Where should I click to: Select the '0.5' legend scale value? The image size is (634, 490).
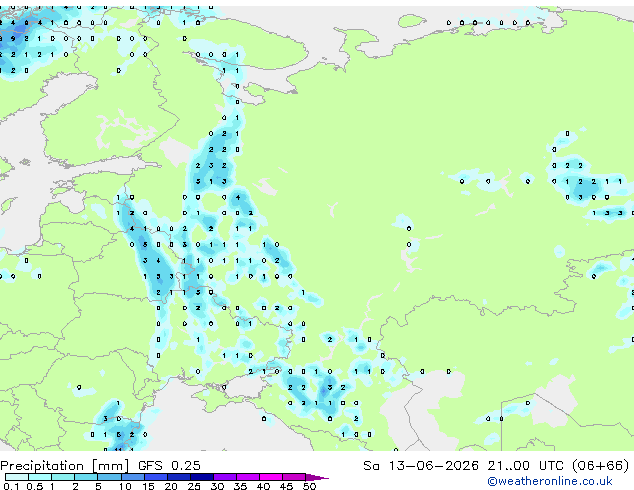pos(35,486)
